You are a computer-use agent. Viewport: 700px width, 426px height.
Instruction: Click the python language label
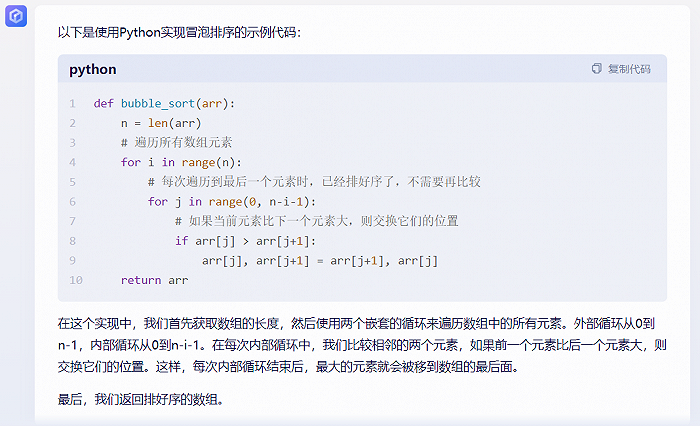(x=93, y=69)
